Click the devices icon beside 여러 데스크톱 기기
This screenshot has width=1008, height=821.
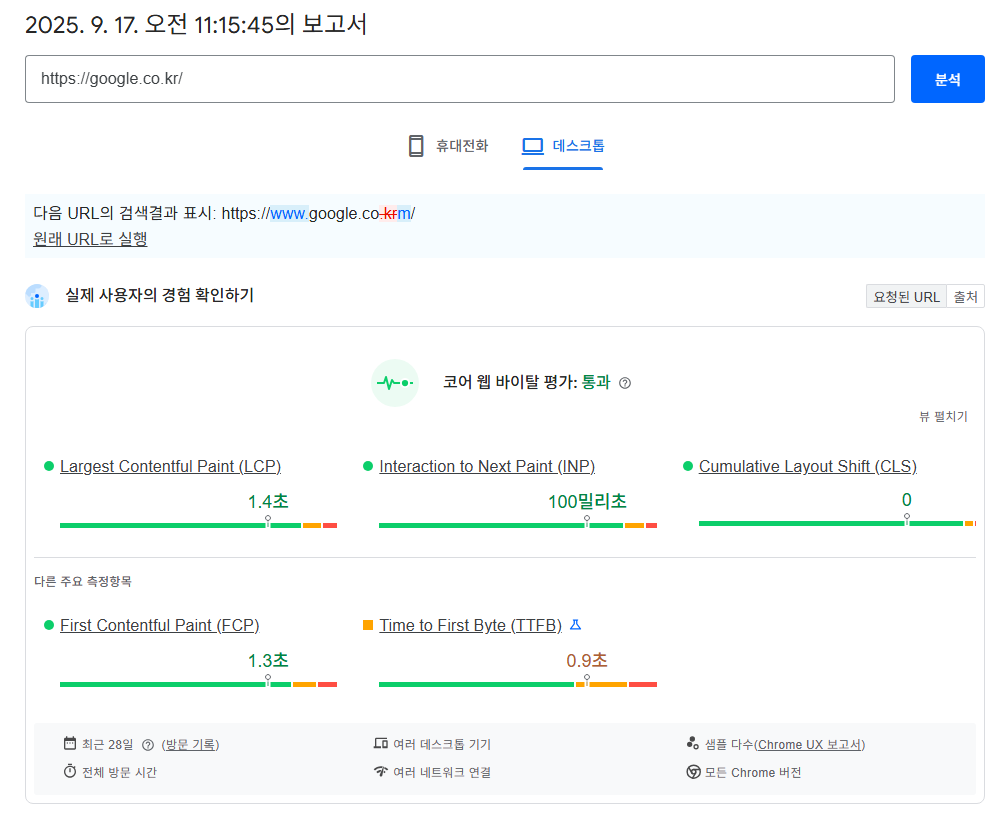click(381, 743)
